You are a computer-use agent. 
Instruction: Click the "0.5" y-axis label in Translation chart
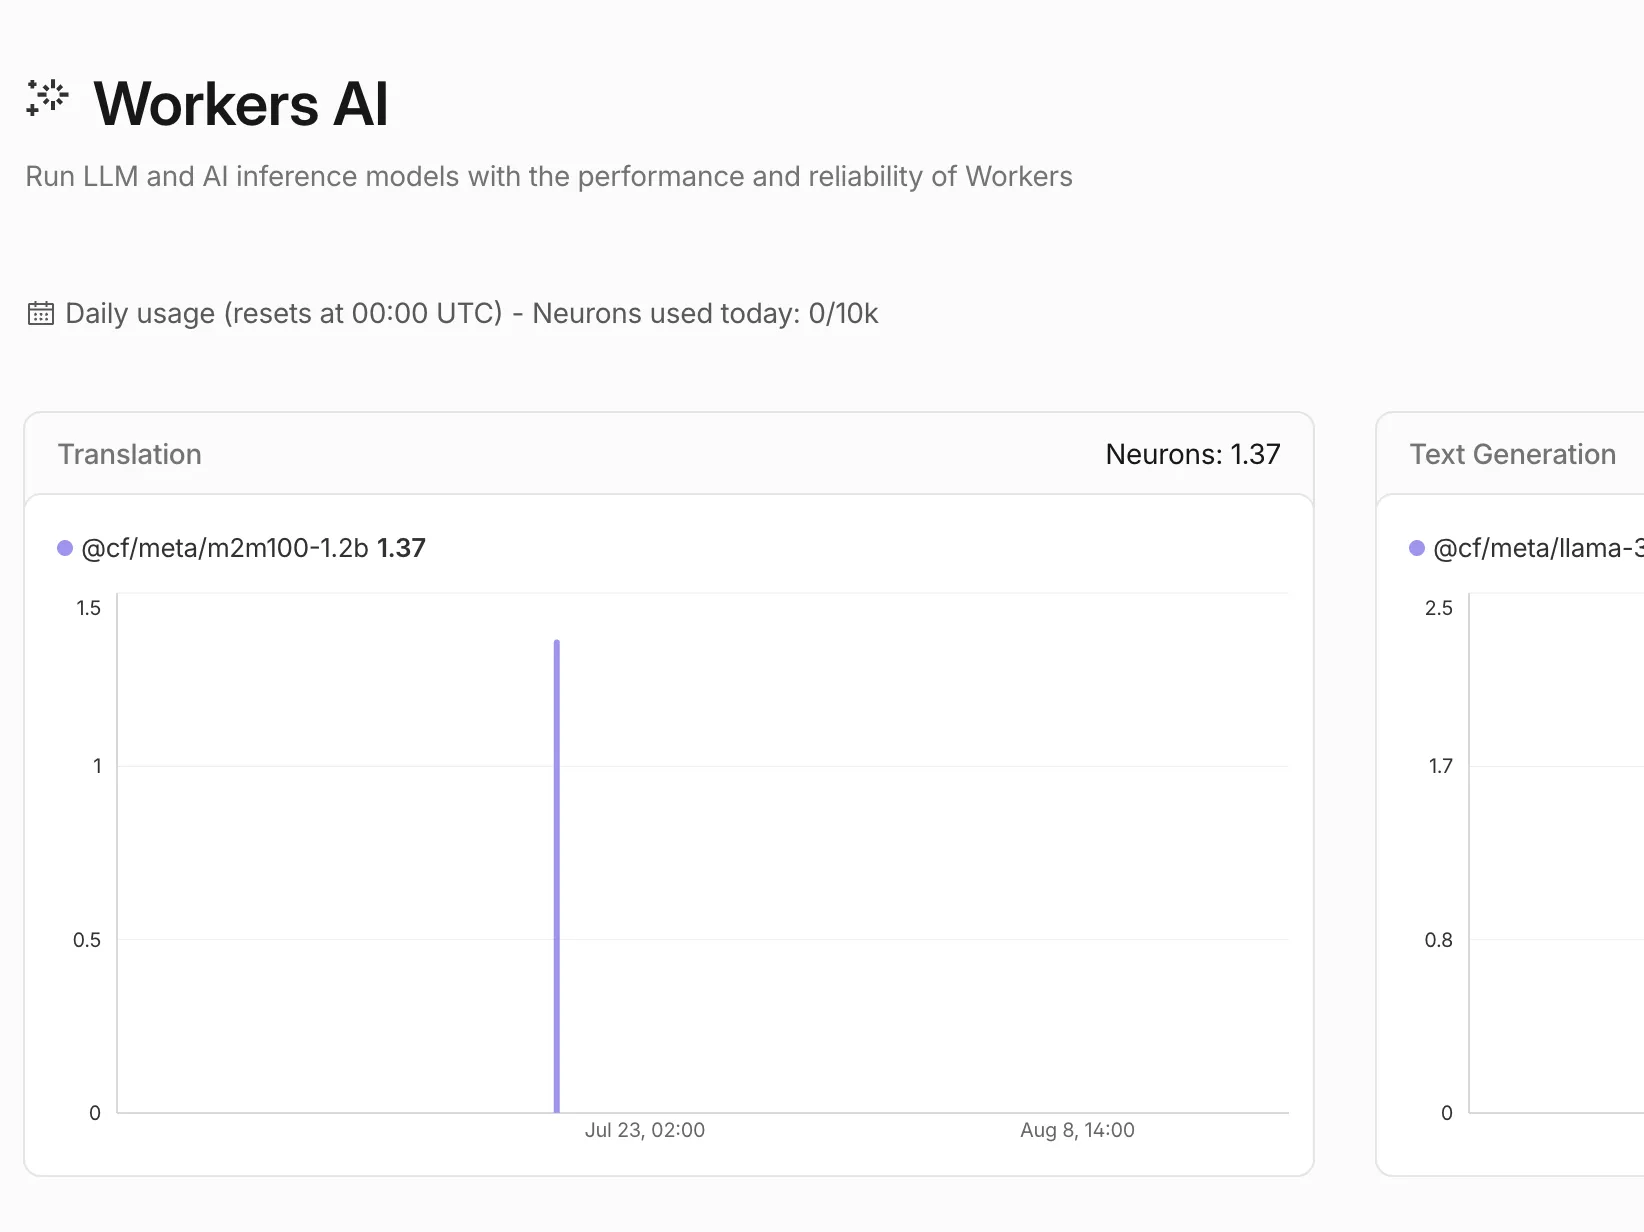pos(87,940)
